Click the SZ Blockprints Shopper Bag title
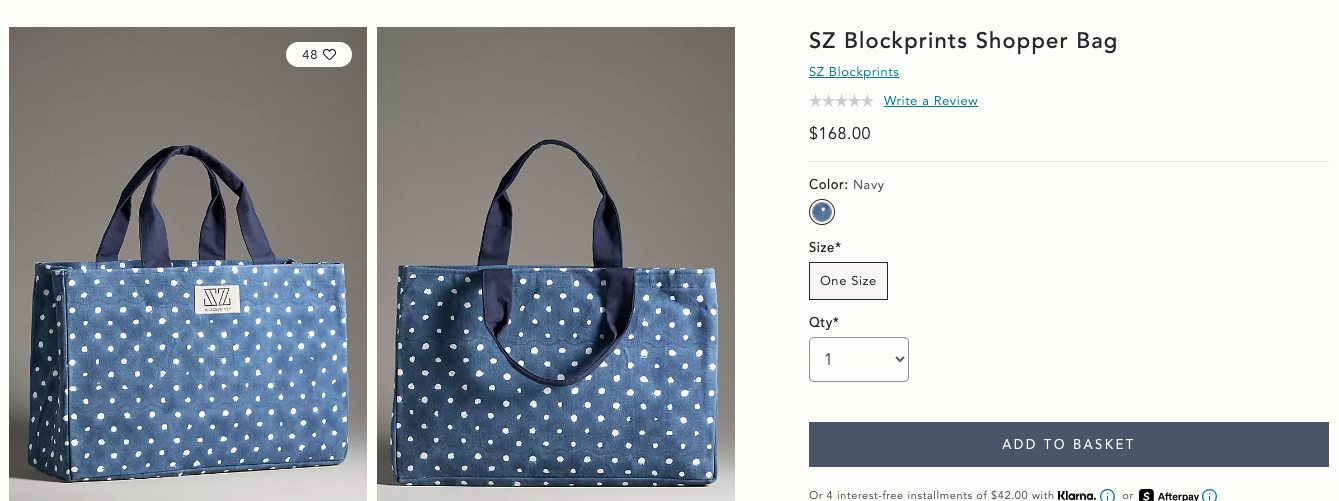 point(963,41)
